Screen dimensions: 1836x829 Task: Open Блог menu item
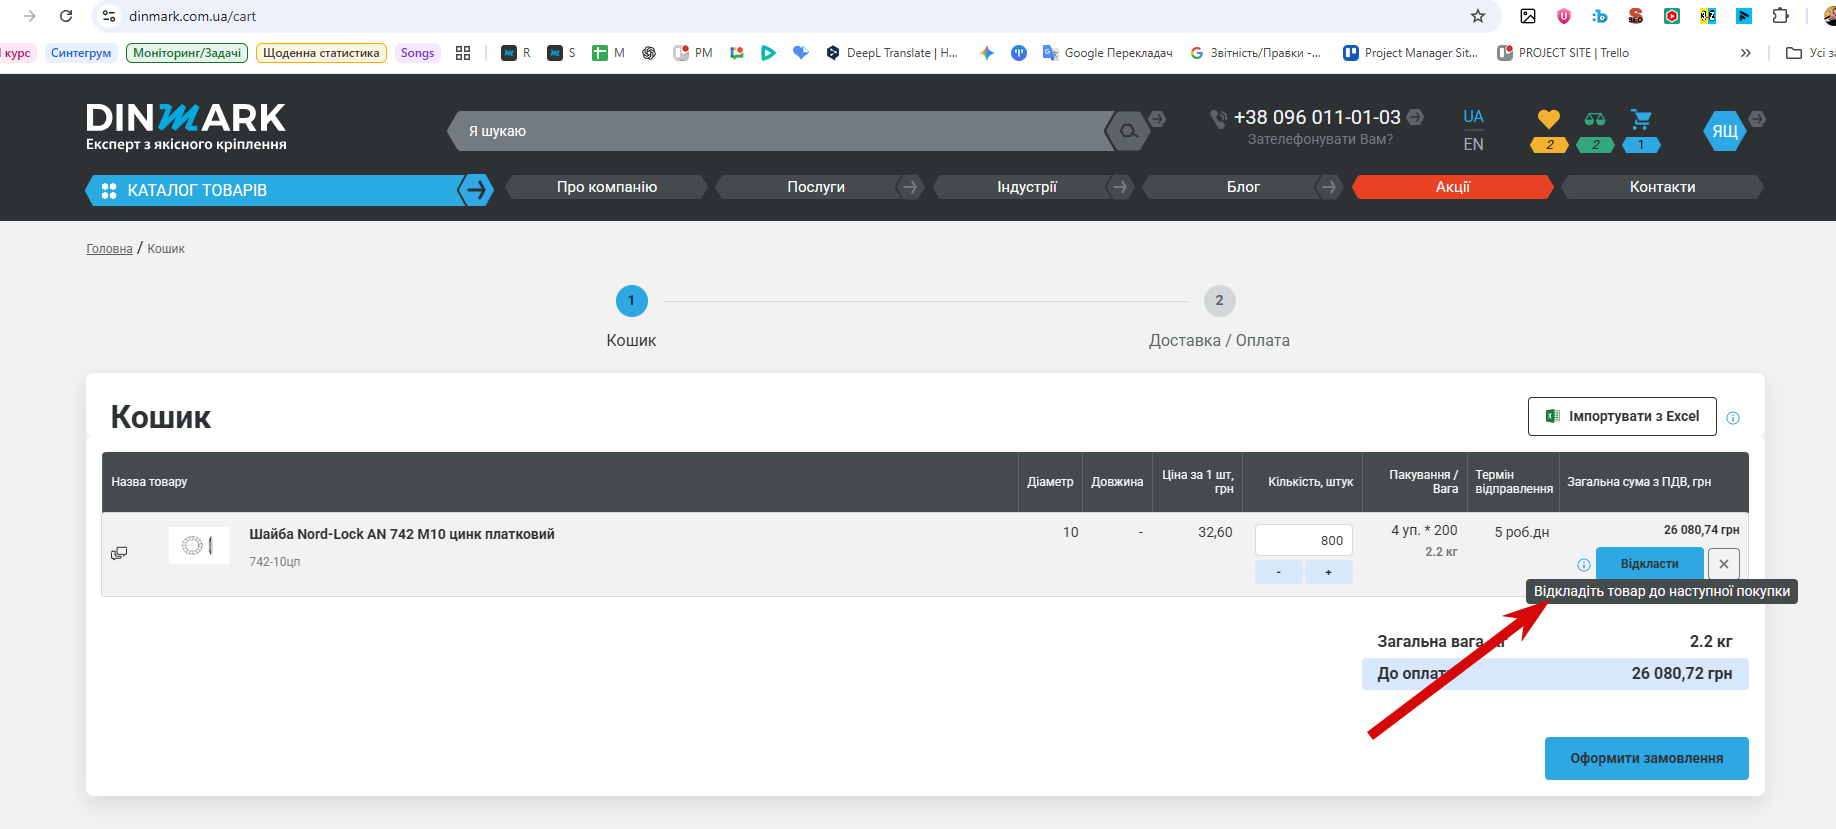click(1243, 187)
